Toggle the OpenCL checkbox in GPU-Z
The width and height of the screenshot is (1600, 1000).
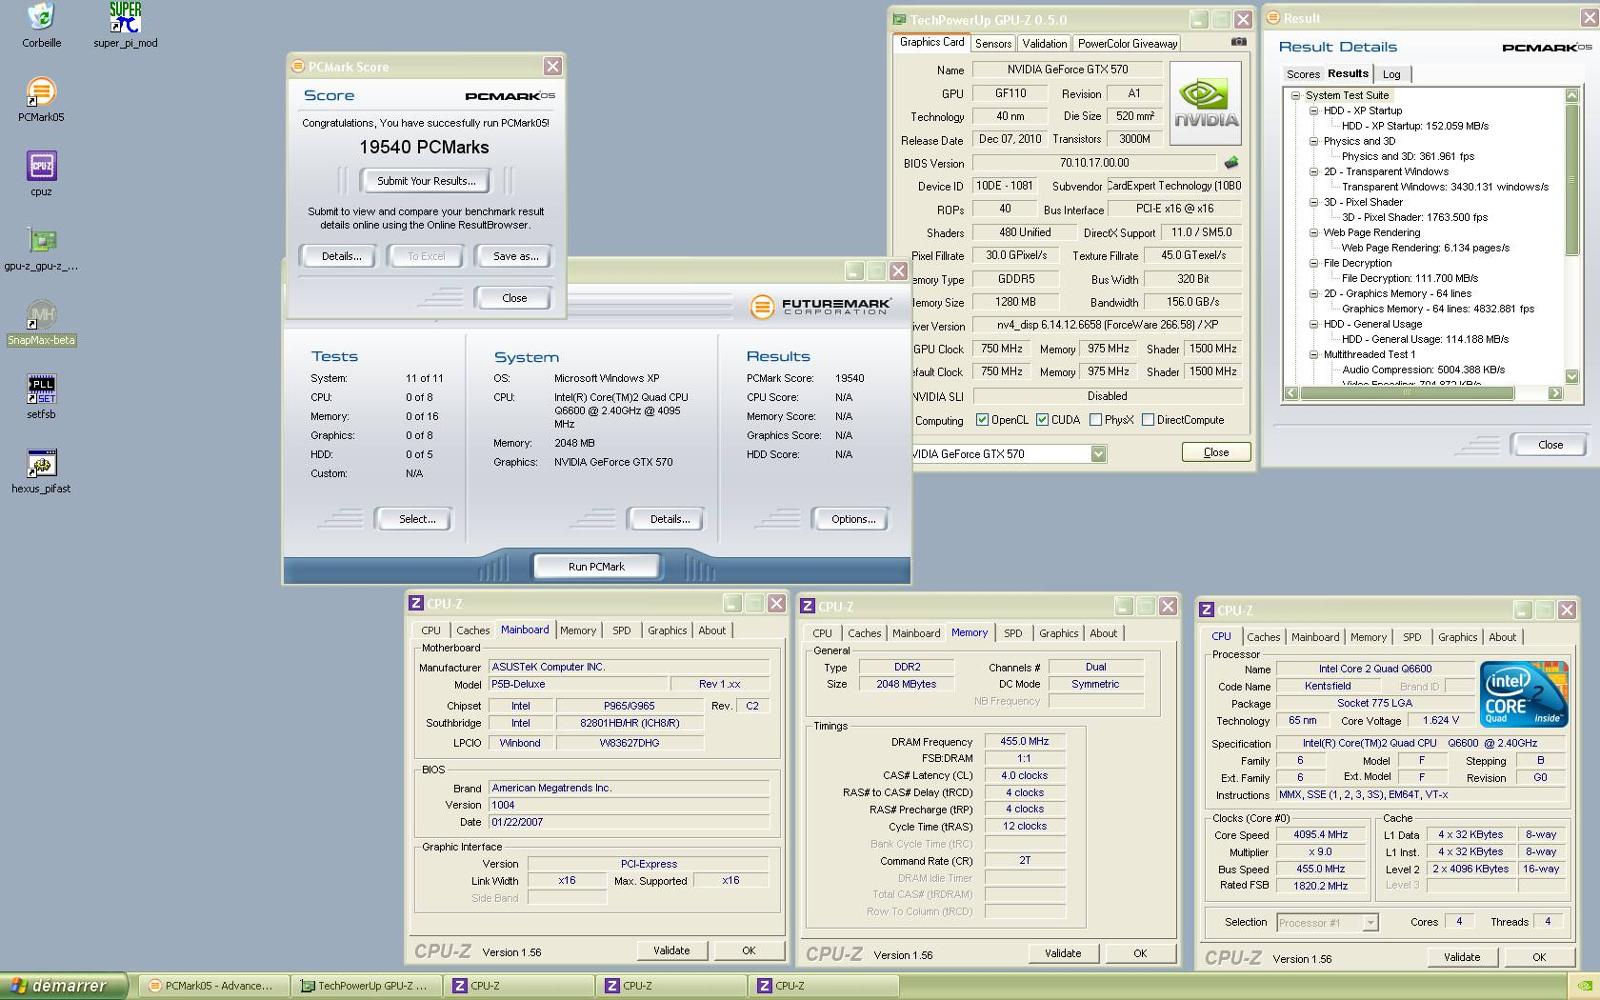[982, 420]
